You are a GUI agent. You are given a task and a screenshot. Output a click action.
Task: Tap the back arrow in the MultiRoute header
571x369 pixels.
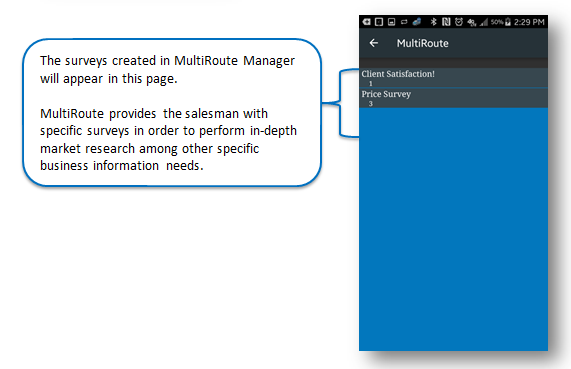pos(374,43)
